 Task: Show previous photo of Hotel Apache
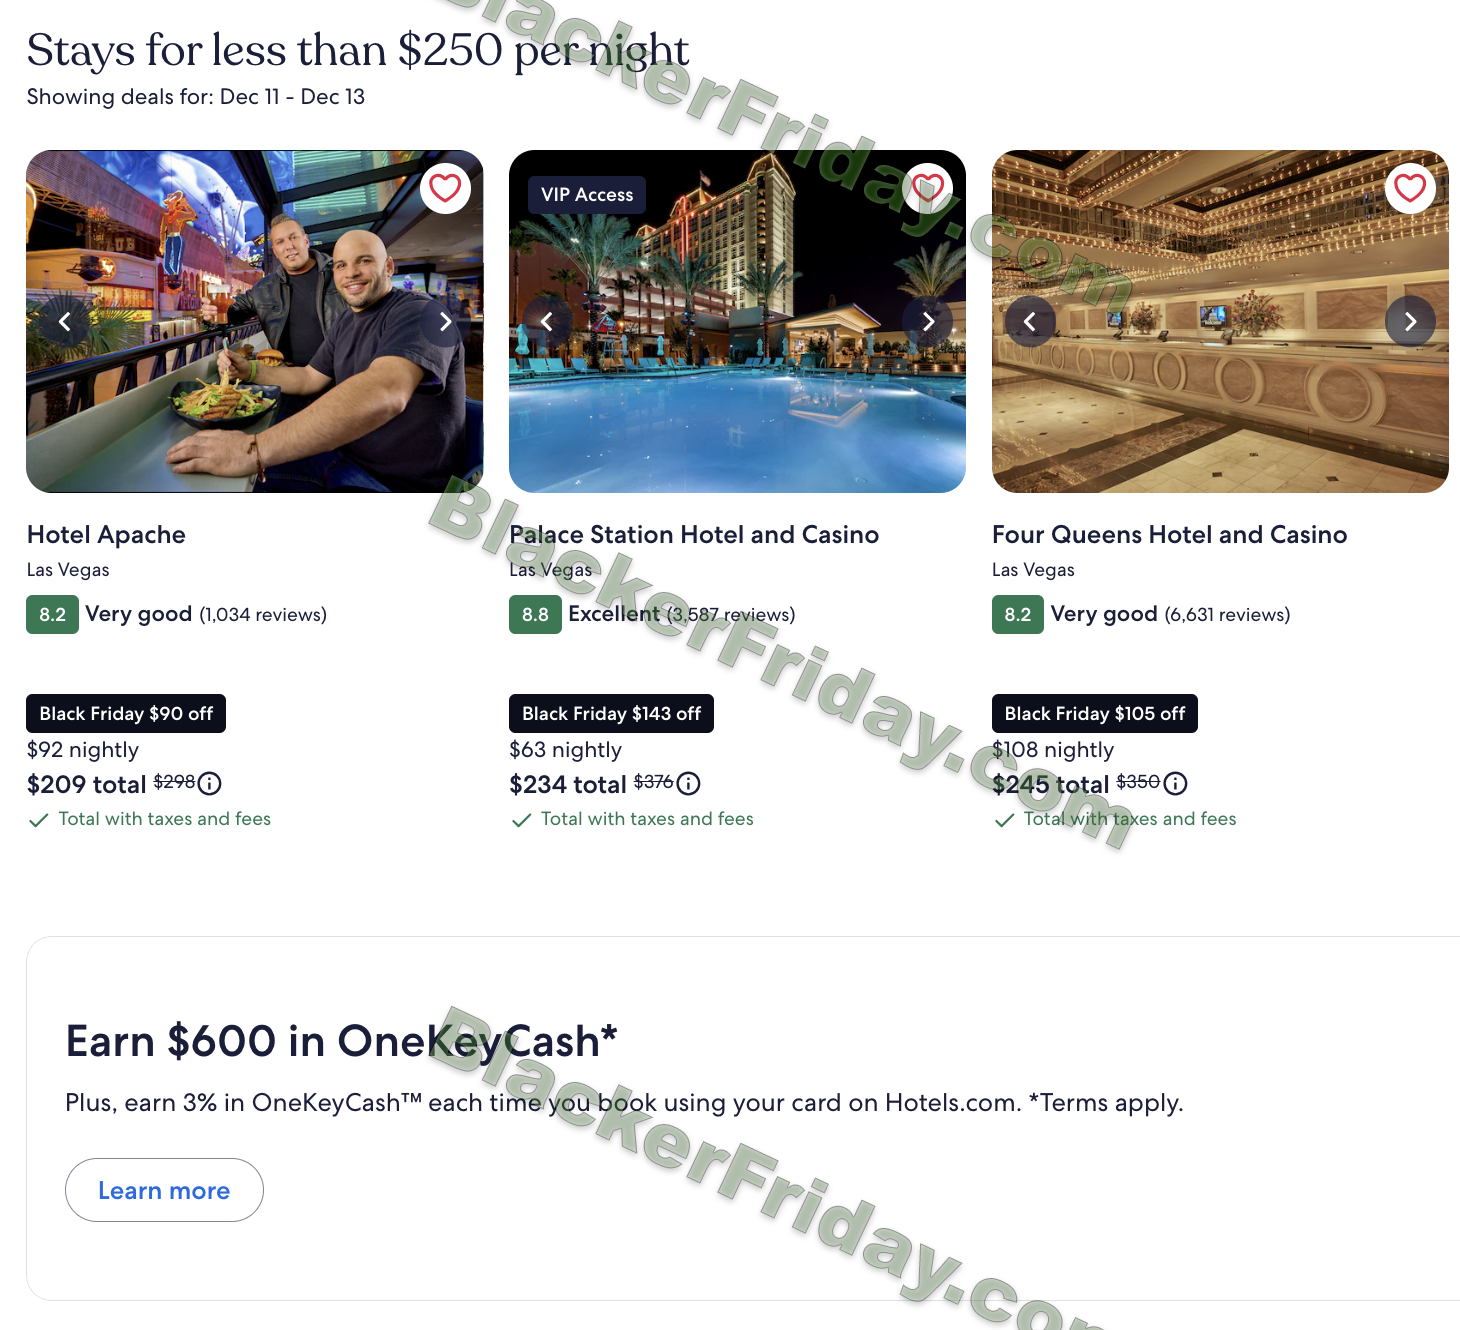pos(65,322)
